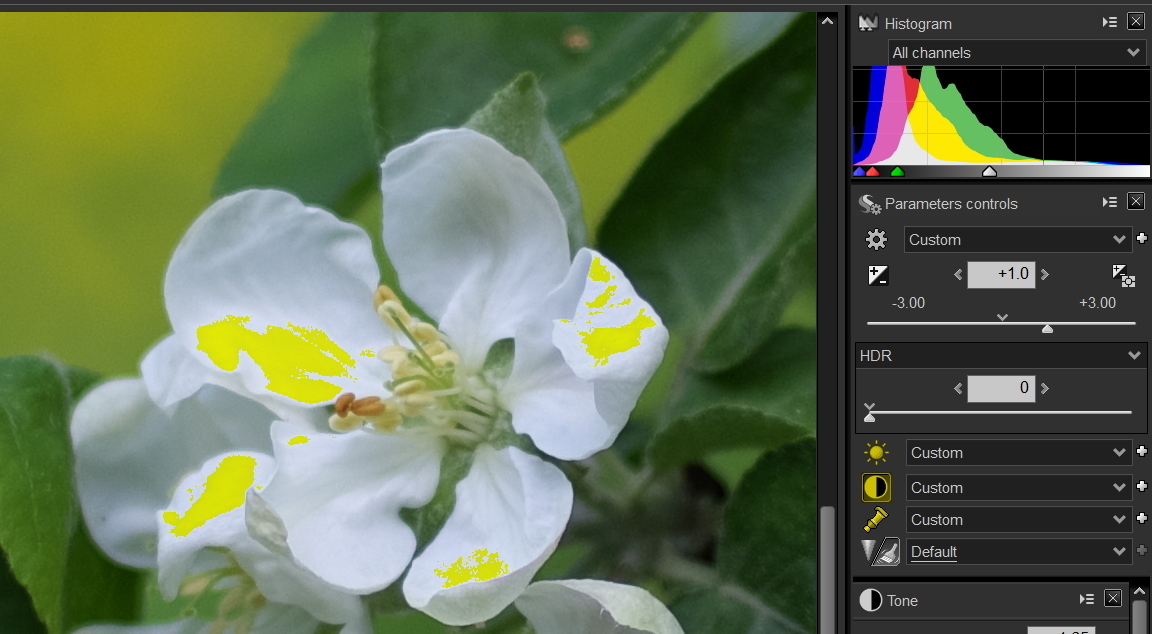Increase HDR value with right arrow
Image resolution: width=1152 pixels, height=634 pixels.
pos(1045,388)
